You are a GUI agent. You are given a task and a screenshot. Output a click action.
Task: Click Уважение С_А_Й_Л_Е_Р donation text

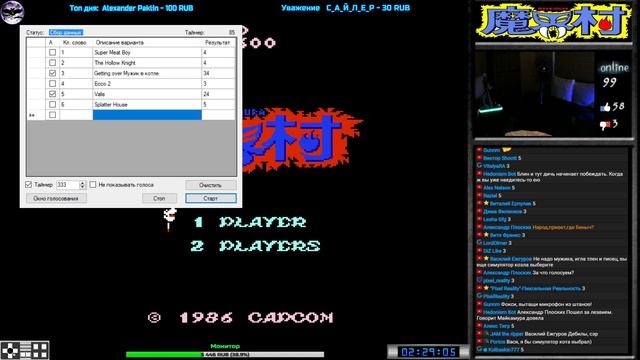point(346,8)
